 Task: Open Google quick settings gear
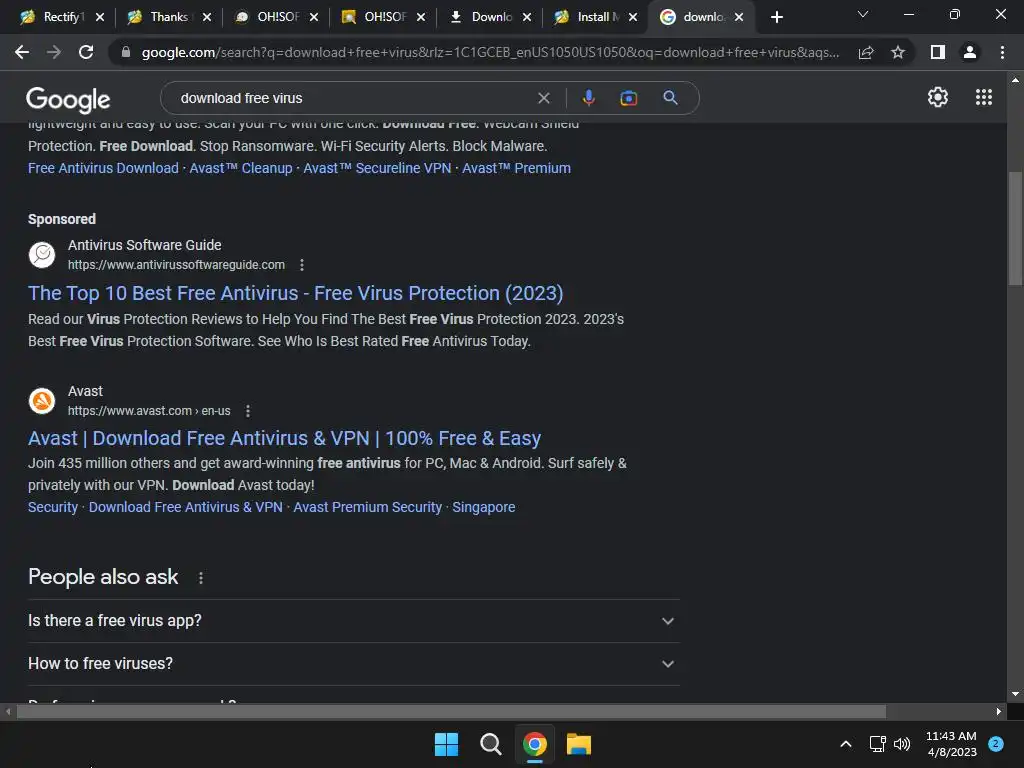(938, 97)
